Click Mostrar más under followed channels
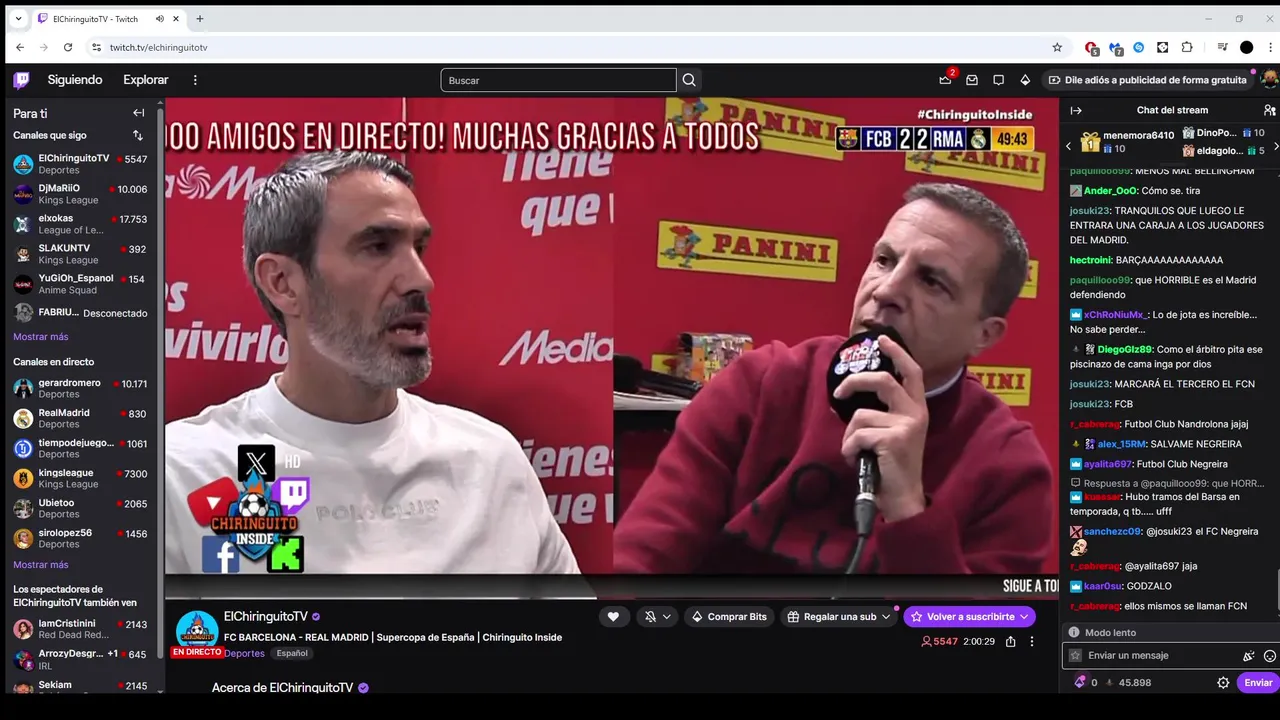Image resolution: width=1280 pixels, height=720 pixels. pyautogui.click(x=41, y=337)
